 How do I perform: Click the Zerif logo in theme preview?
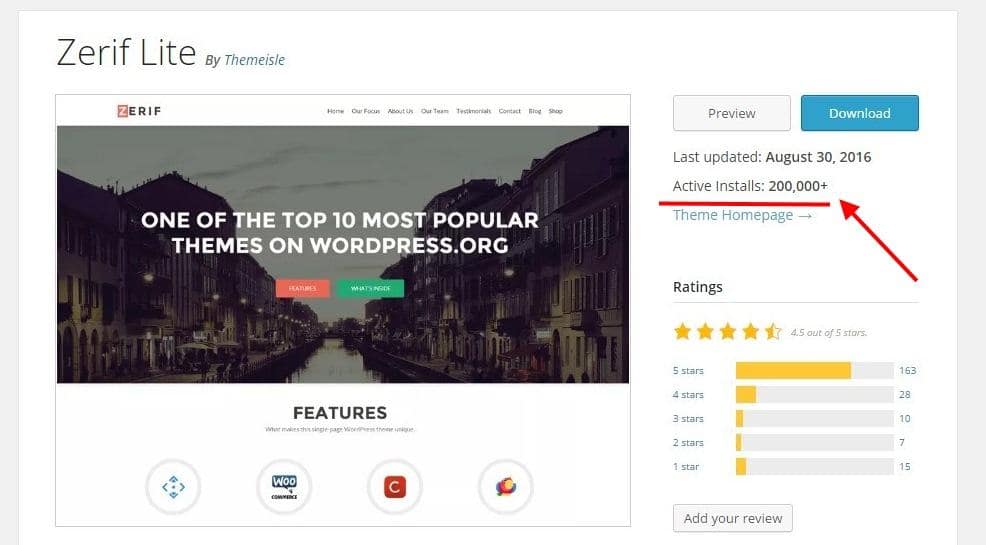[x=137, y=111]
